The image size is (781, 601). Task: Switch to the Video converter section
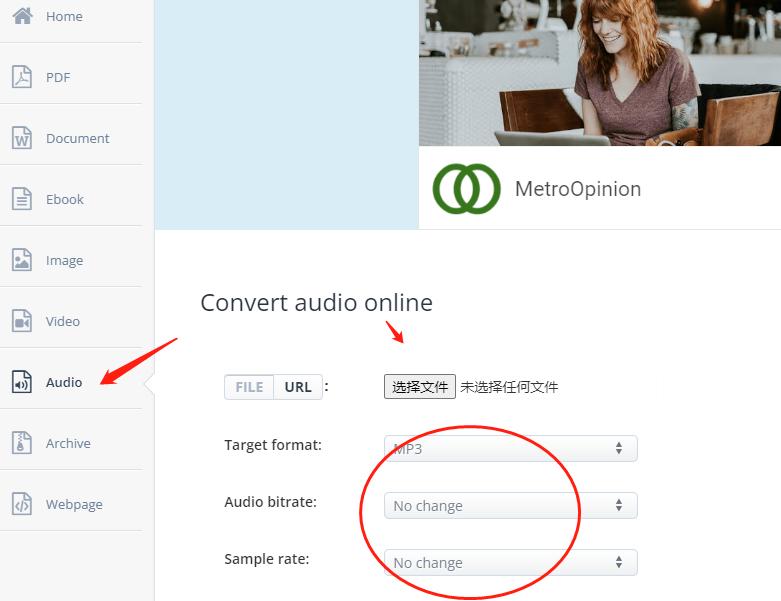click(63, 322)
